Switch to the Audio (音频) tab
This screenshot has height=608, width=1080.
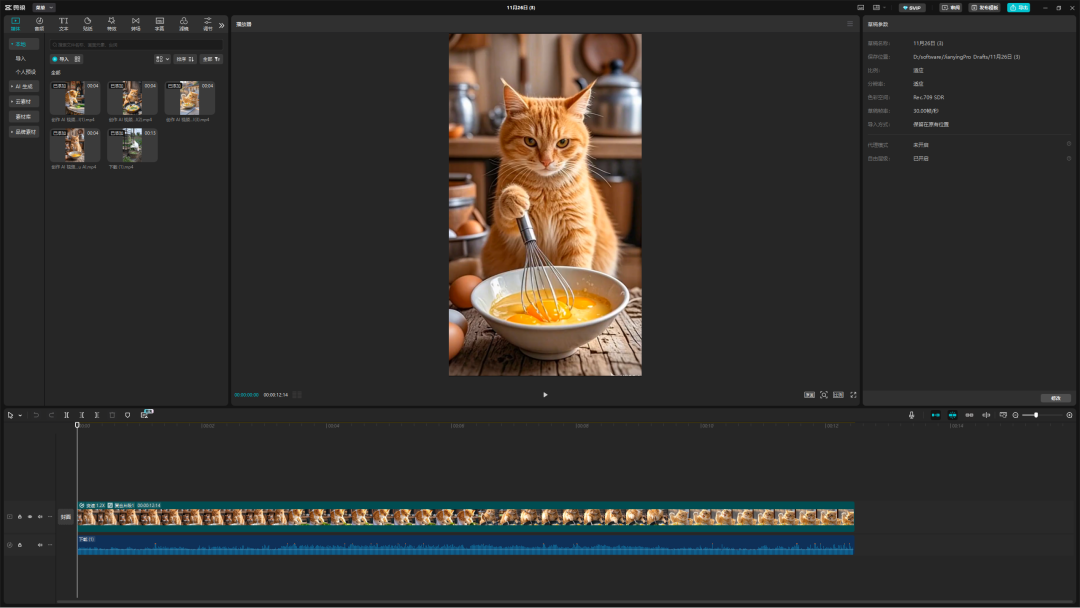(x=39, y=23)
